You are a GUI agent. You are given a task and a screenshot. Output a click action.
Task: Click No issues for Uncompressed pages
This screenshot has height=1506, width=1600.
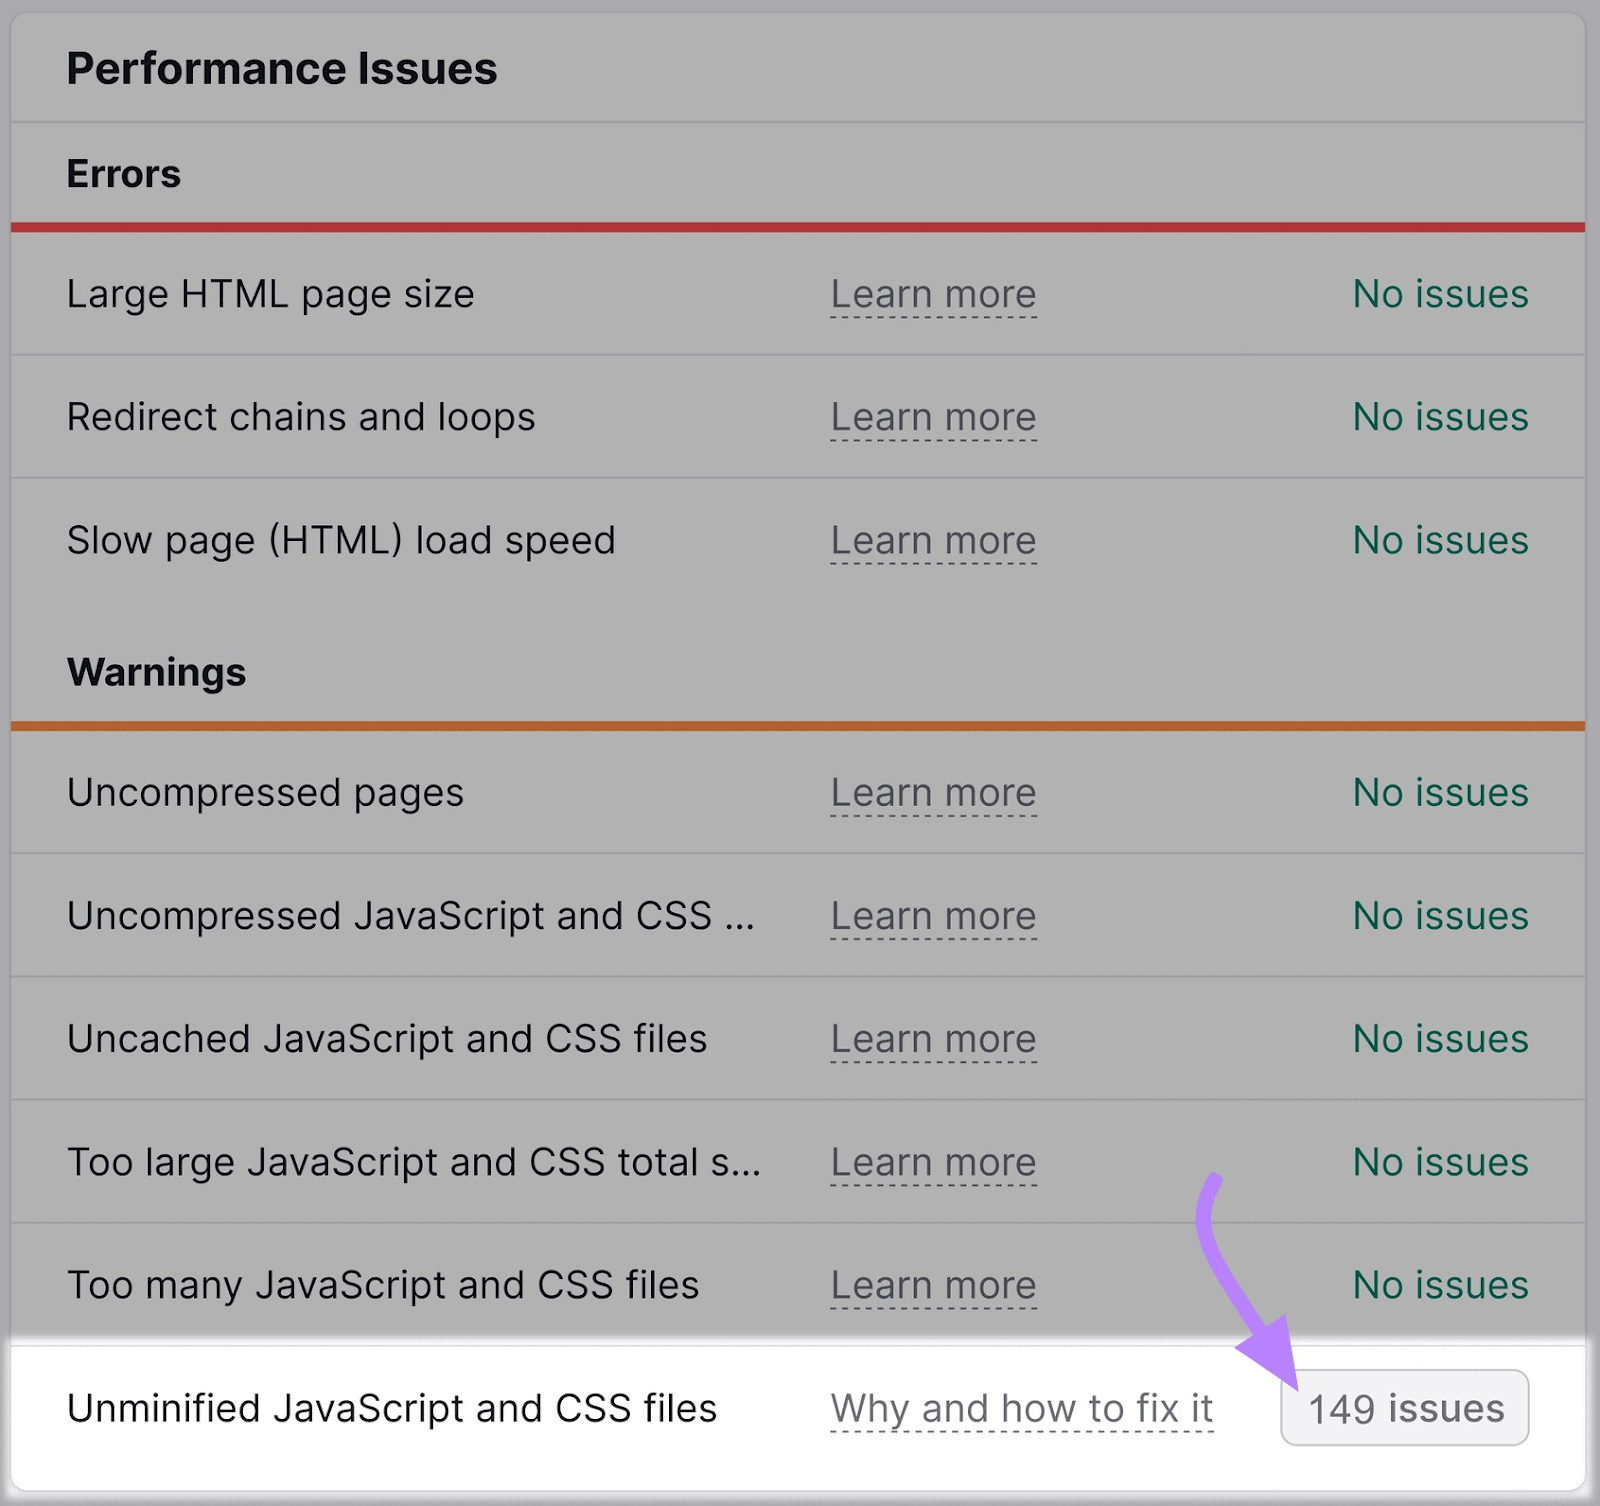tap(1438, 792)
